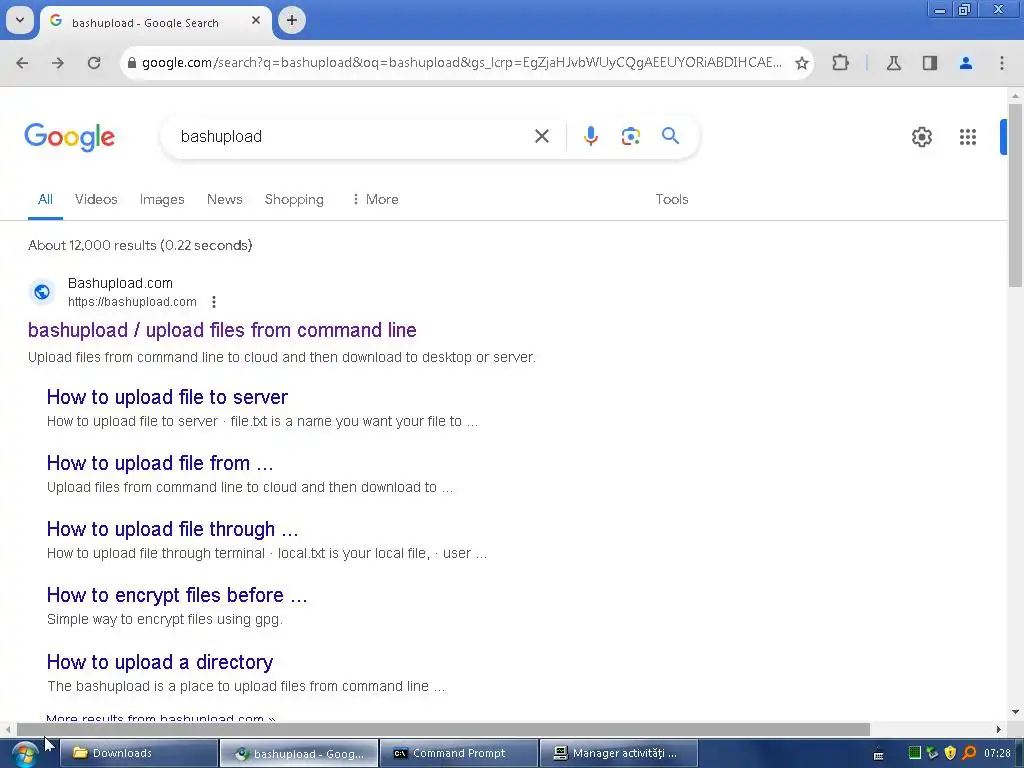
Task: Switch to Videos results
Action: tap(96, 199)
